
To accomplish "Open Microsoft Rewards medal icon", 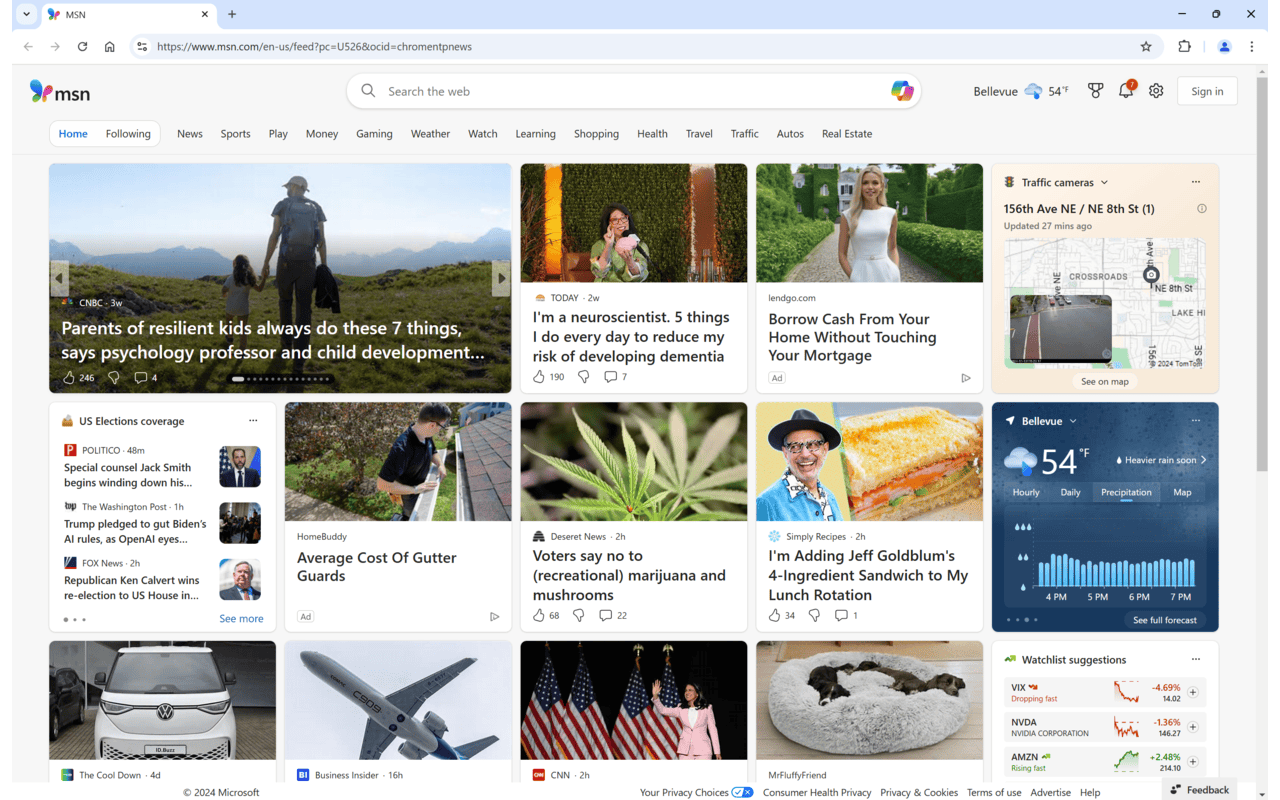I will coord(1095,90).
